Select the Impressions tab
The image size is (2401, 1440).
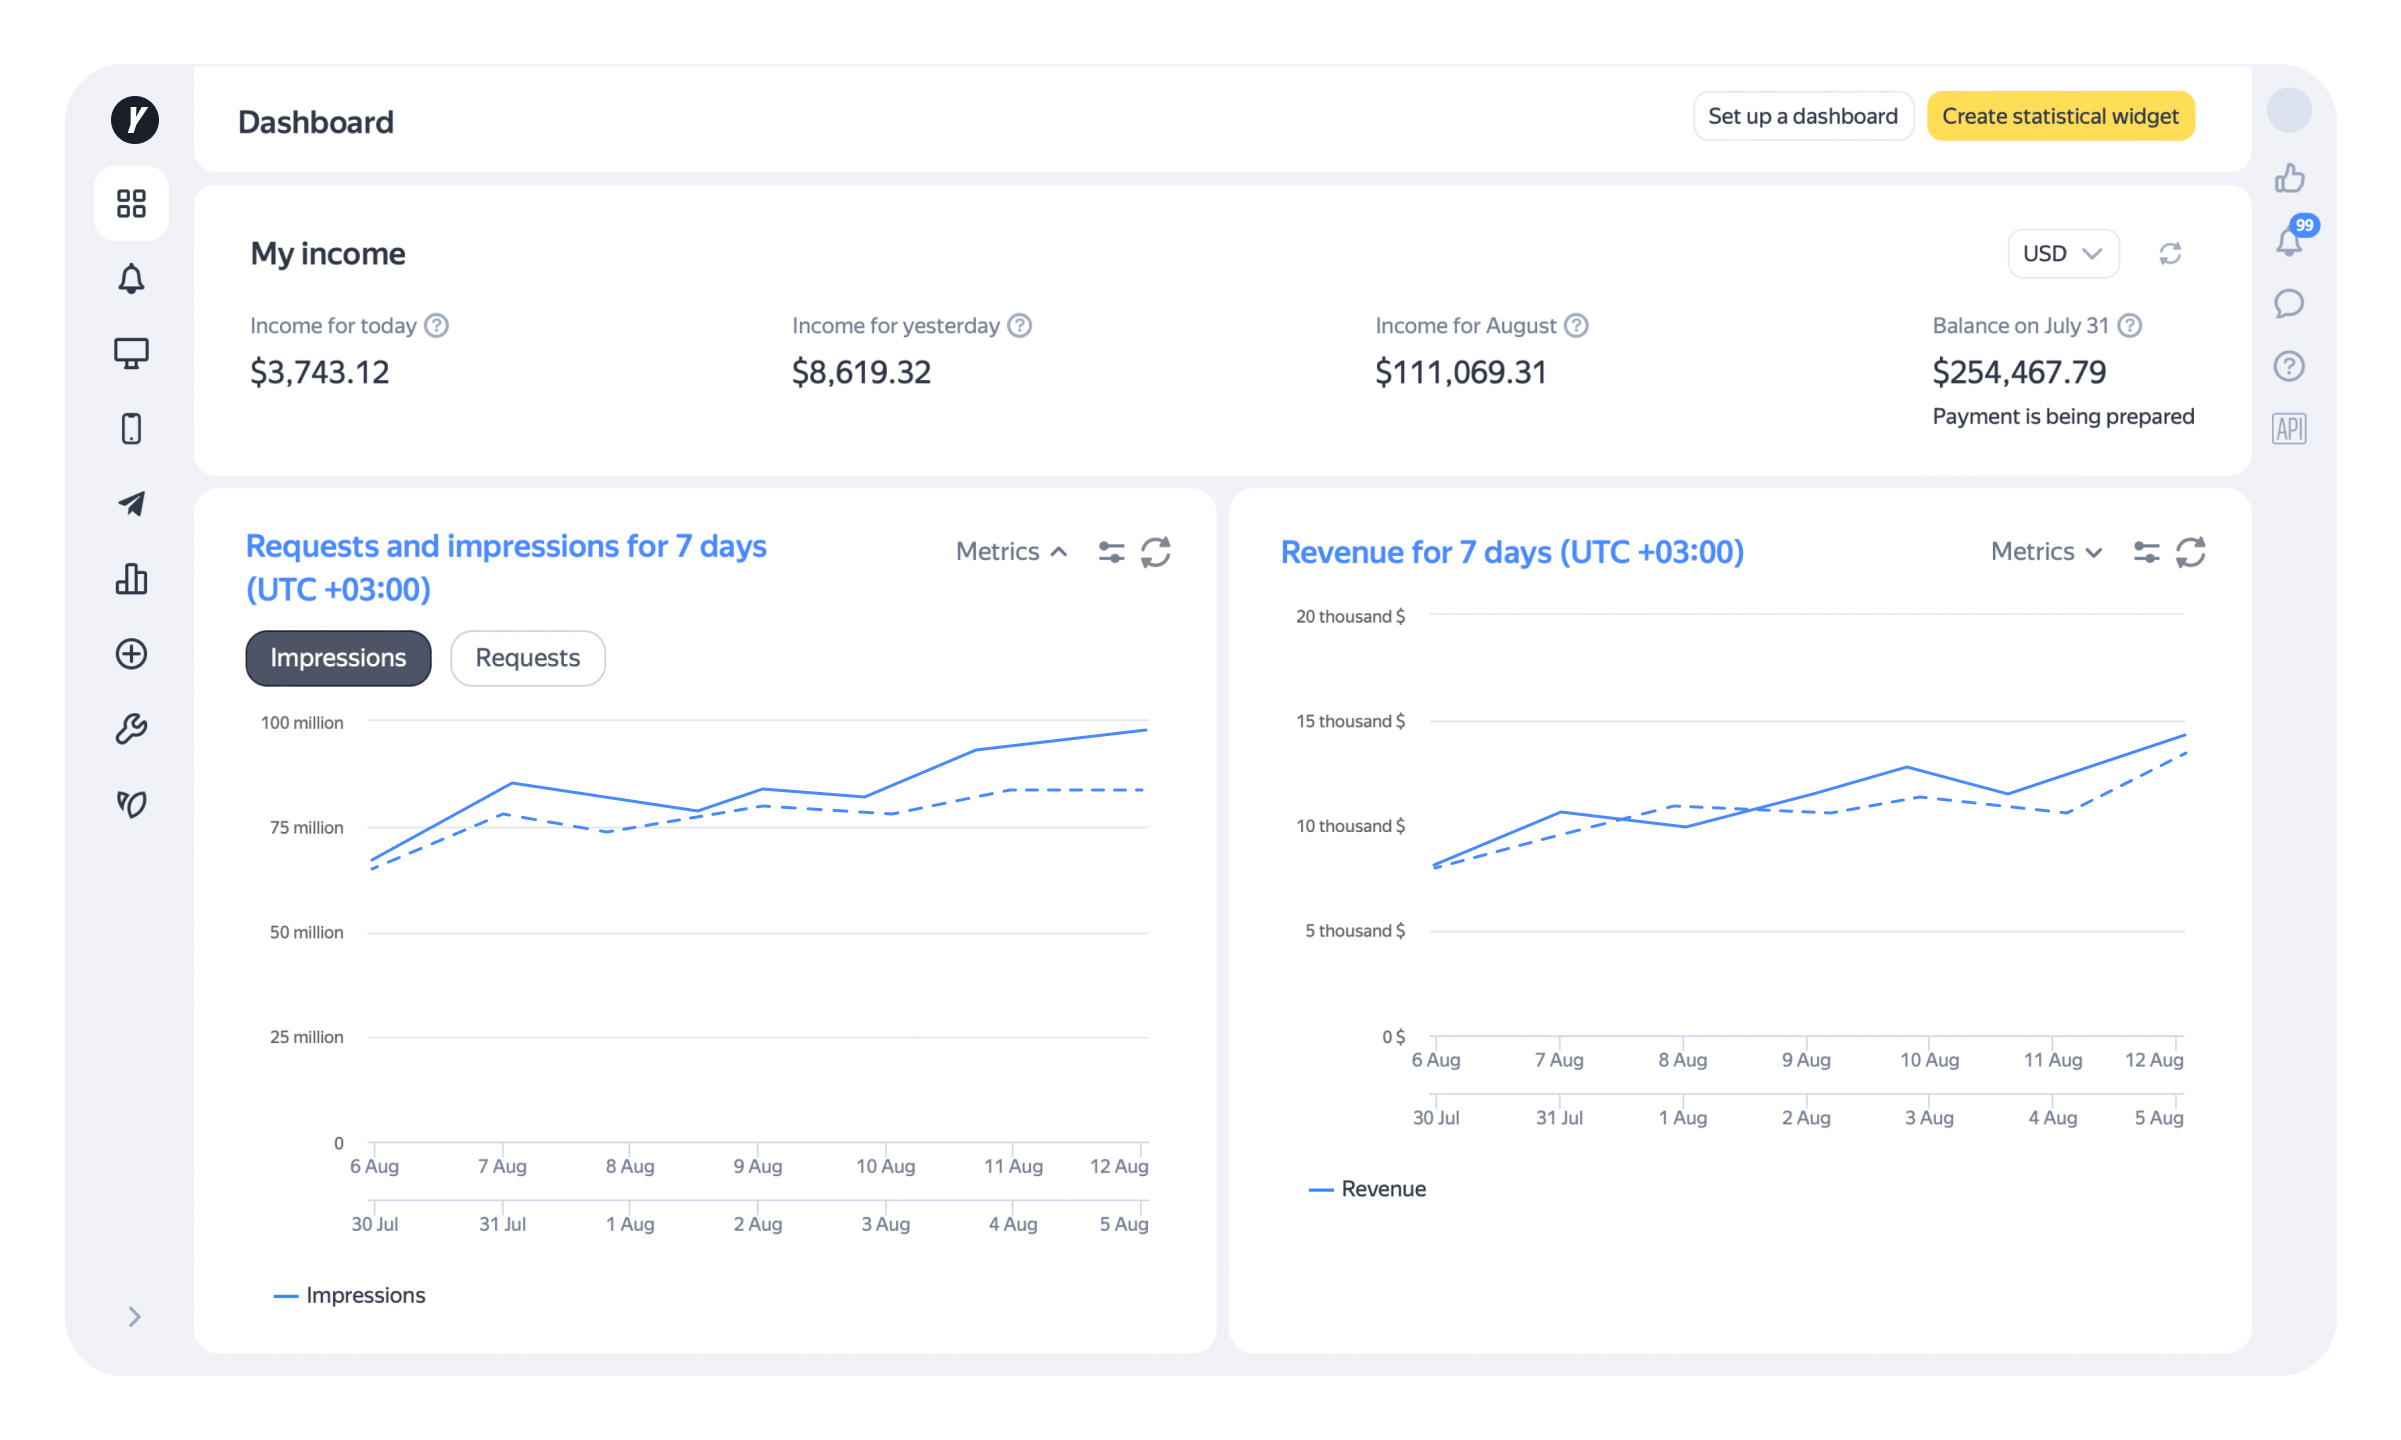point(338,658)
